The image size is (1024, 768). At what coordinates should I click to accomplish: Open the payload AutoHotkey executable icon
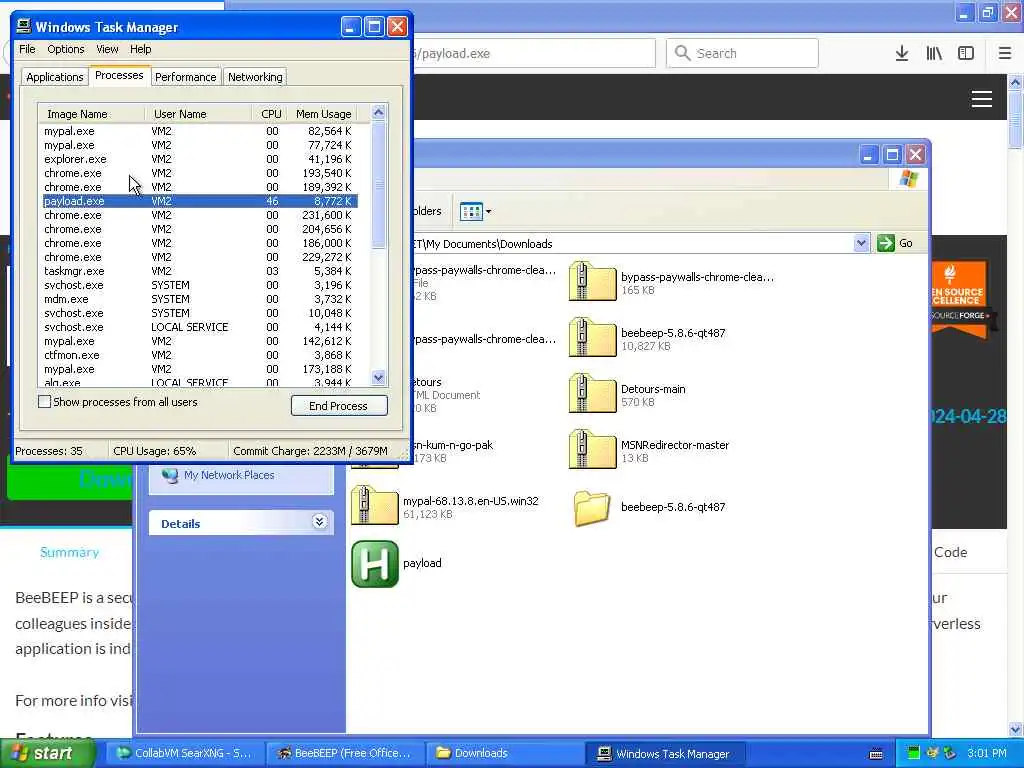[x=375, y=564]
